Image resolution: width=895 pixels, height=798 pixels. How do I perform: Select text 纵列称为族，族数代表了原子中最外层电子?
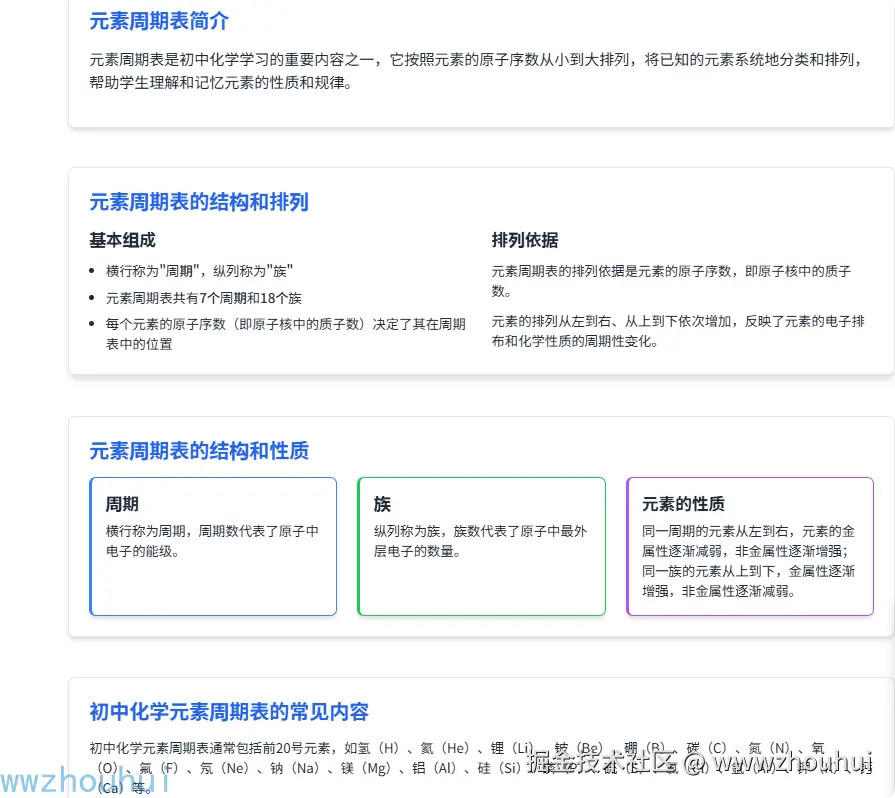pyautogui.click(x=480, y=541)
